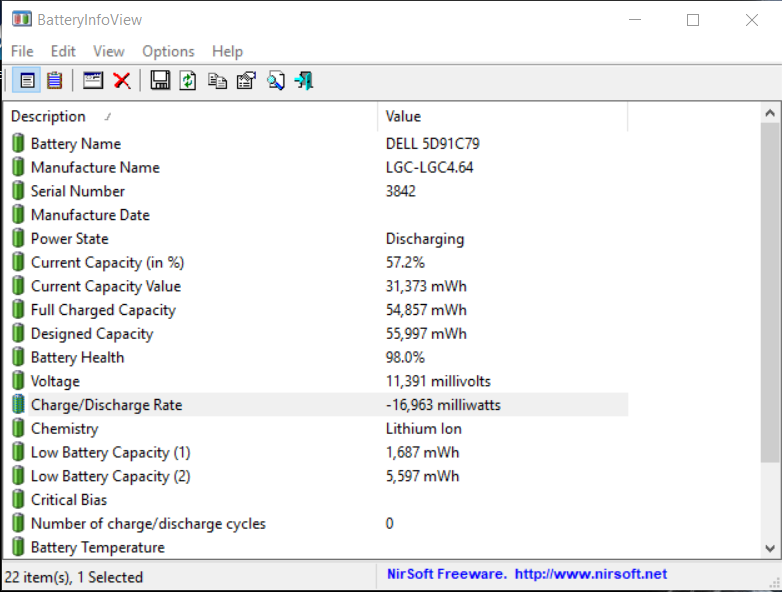This screenshot has height=592, width=782.
Task: Select the Power State row
Action: pyautogui.click(x=316, y=238)
